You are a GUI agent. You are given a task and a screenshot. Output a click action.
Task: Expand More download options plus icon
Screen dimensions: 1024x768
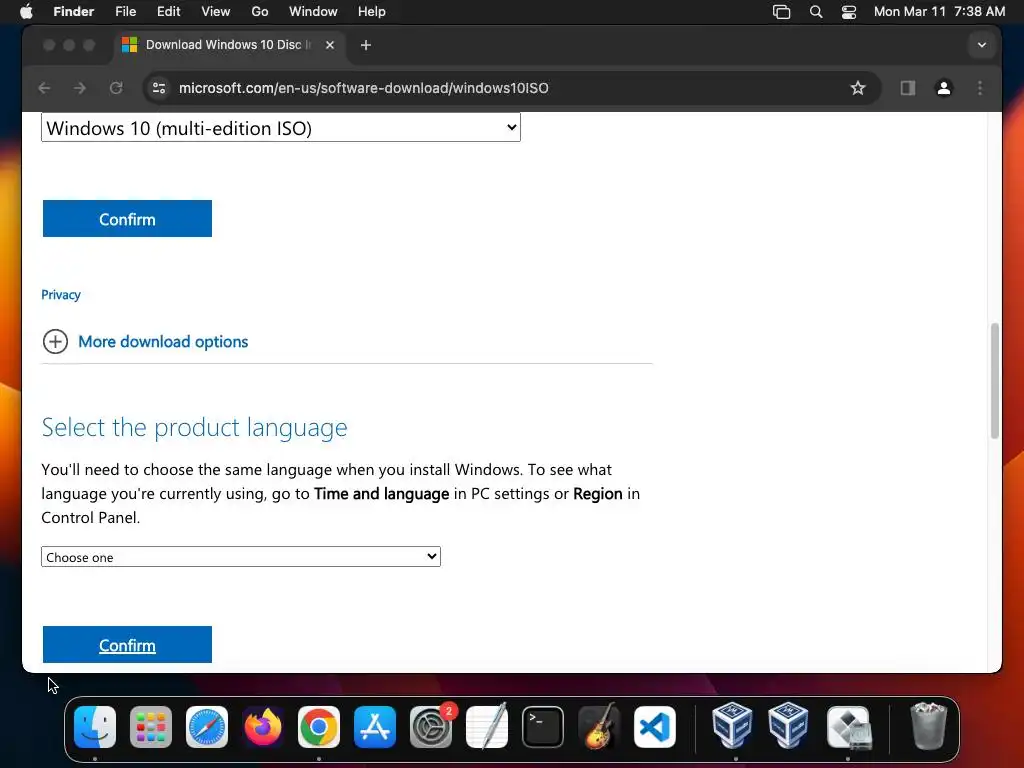point(56,342)
